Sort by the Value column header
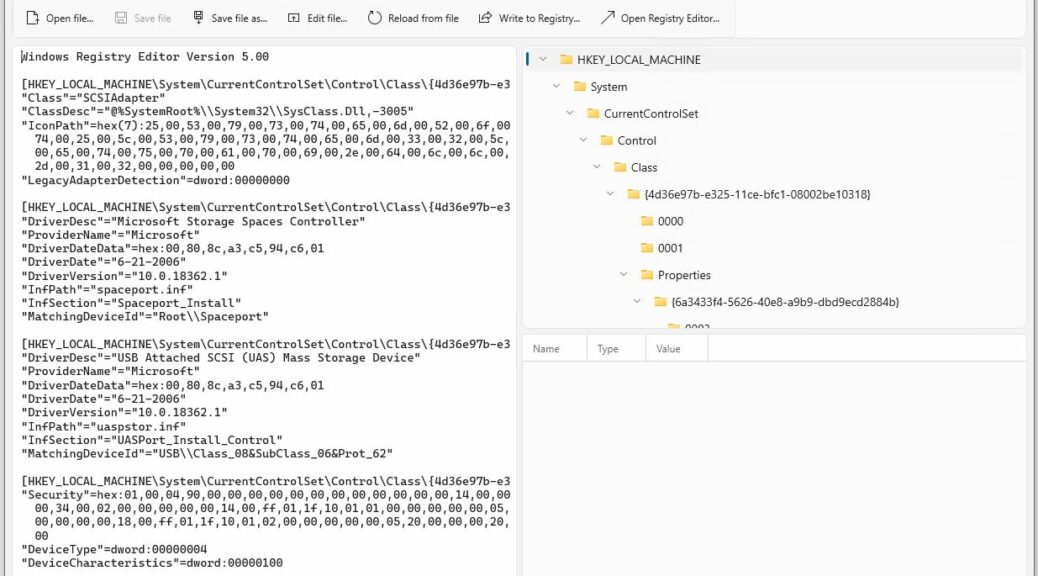 click(x=676, y=349)
